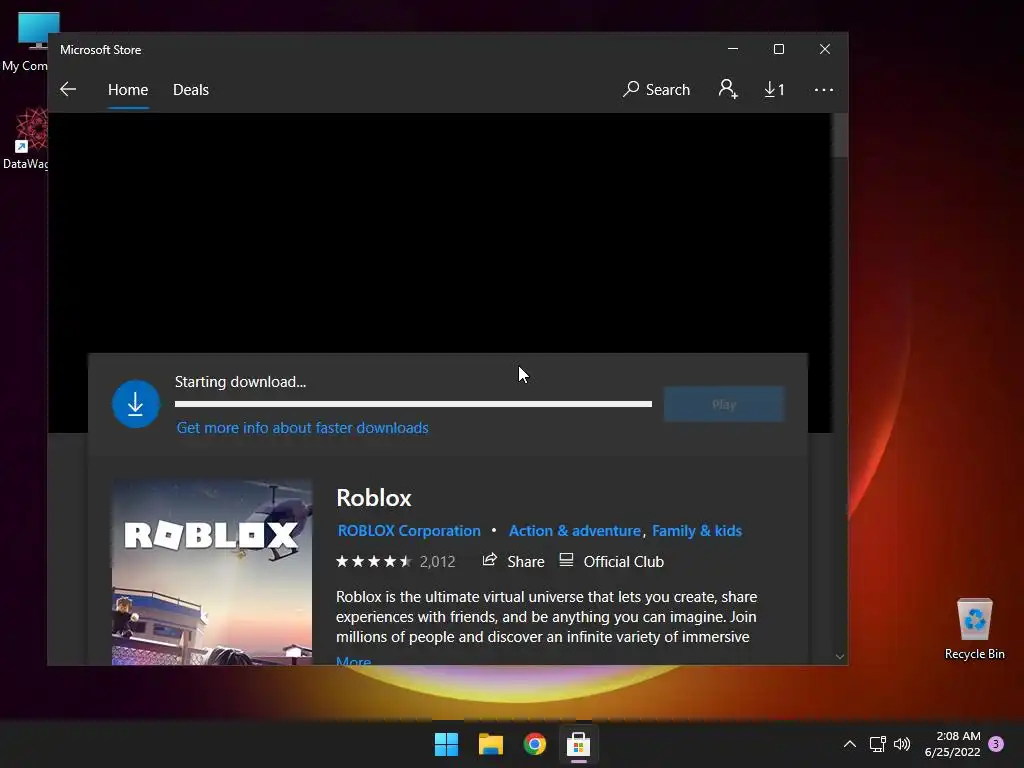The width and height of the screenshot is (1024, 768).
Task: Click the volume speaker tray icon
Action: tap(902, 744)
